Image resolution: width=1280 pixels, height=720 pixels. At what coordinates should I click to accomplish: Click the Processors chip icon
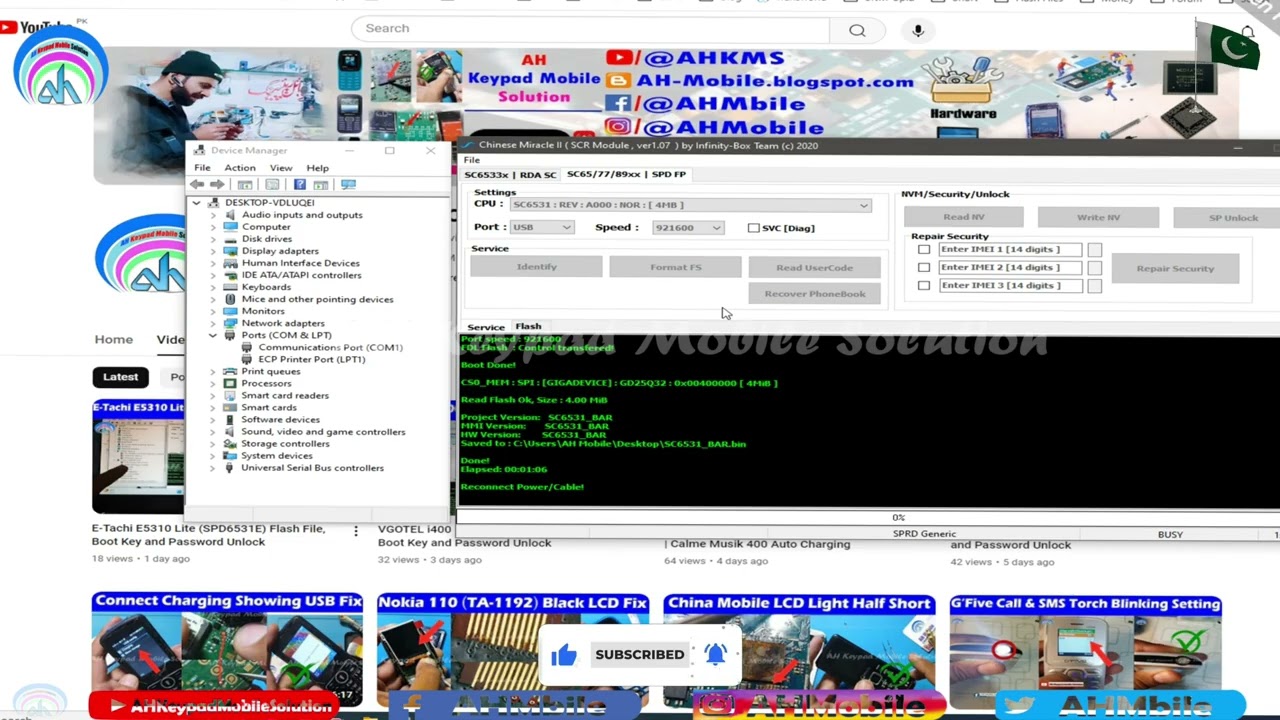tap(231, 383)
